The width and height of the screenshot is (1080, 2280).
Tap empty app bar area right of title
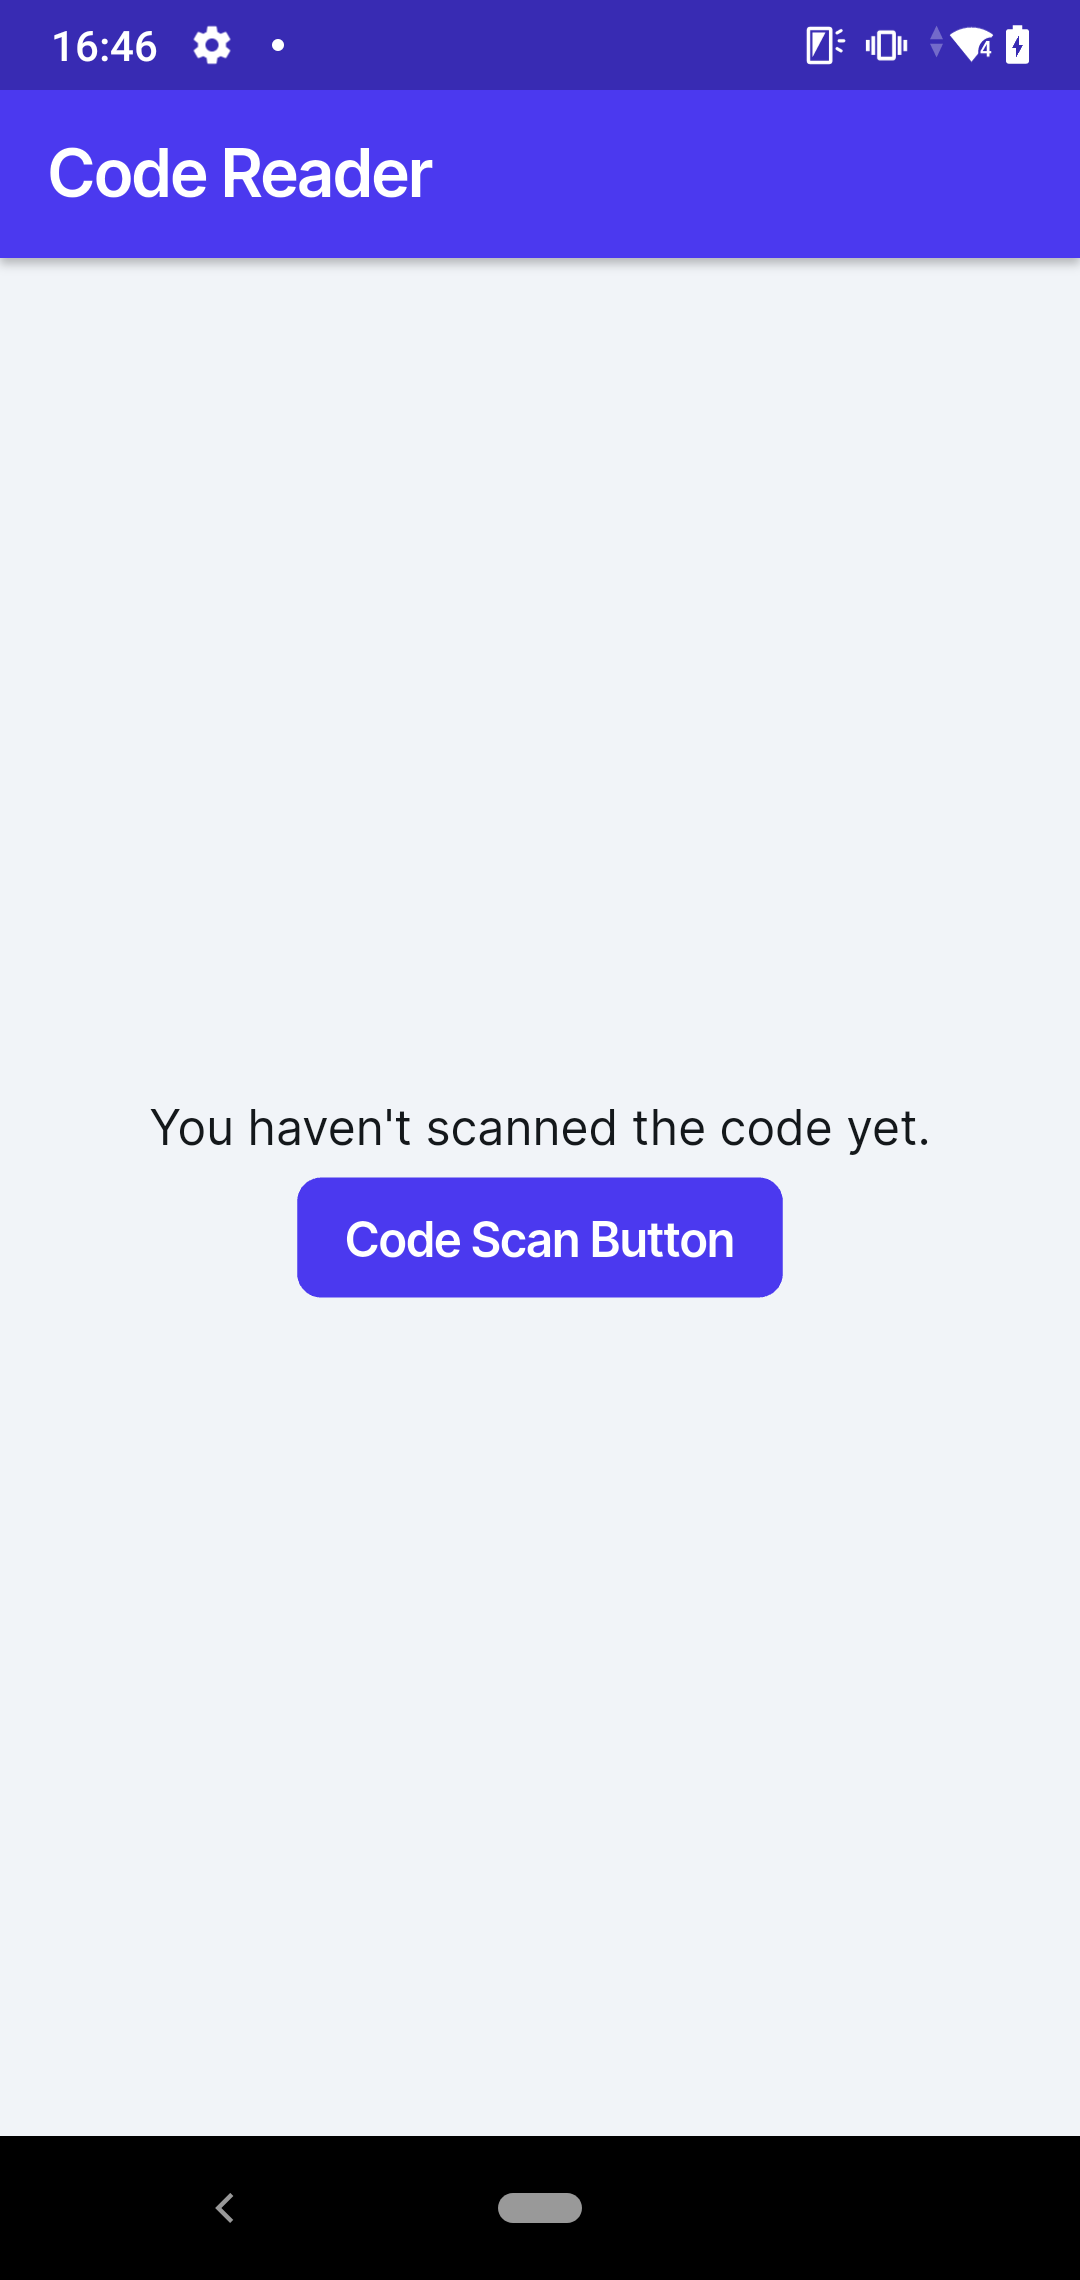point(760,174)
